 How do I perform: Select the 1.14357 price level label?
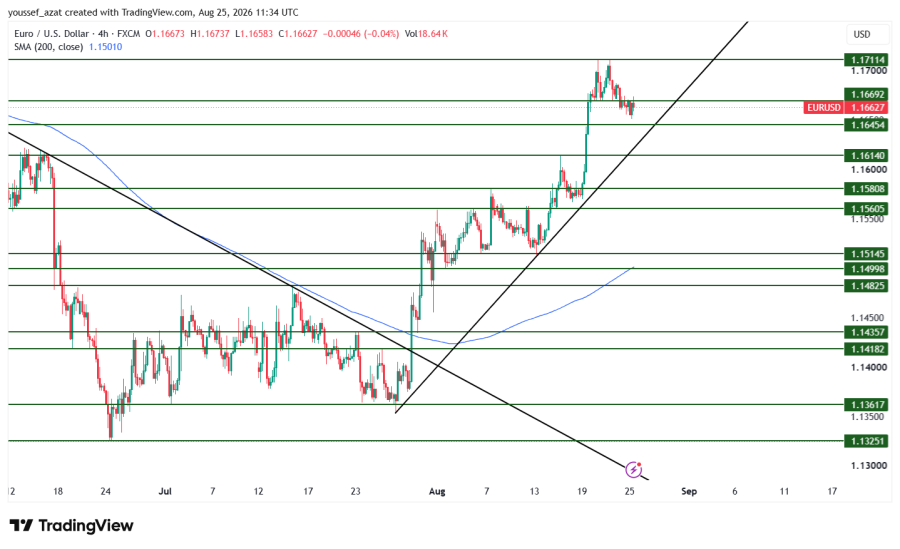tap(866, 332)
